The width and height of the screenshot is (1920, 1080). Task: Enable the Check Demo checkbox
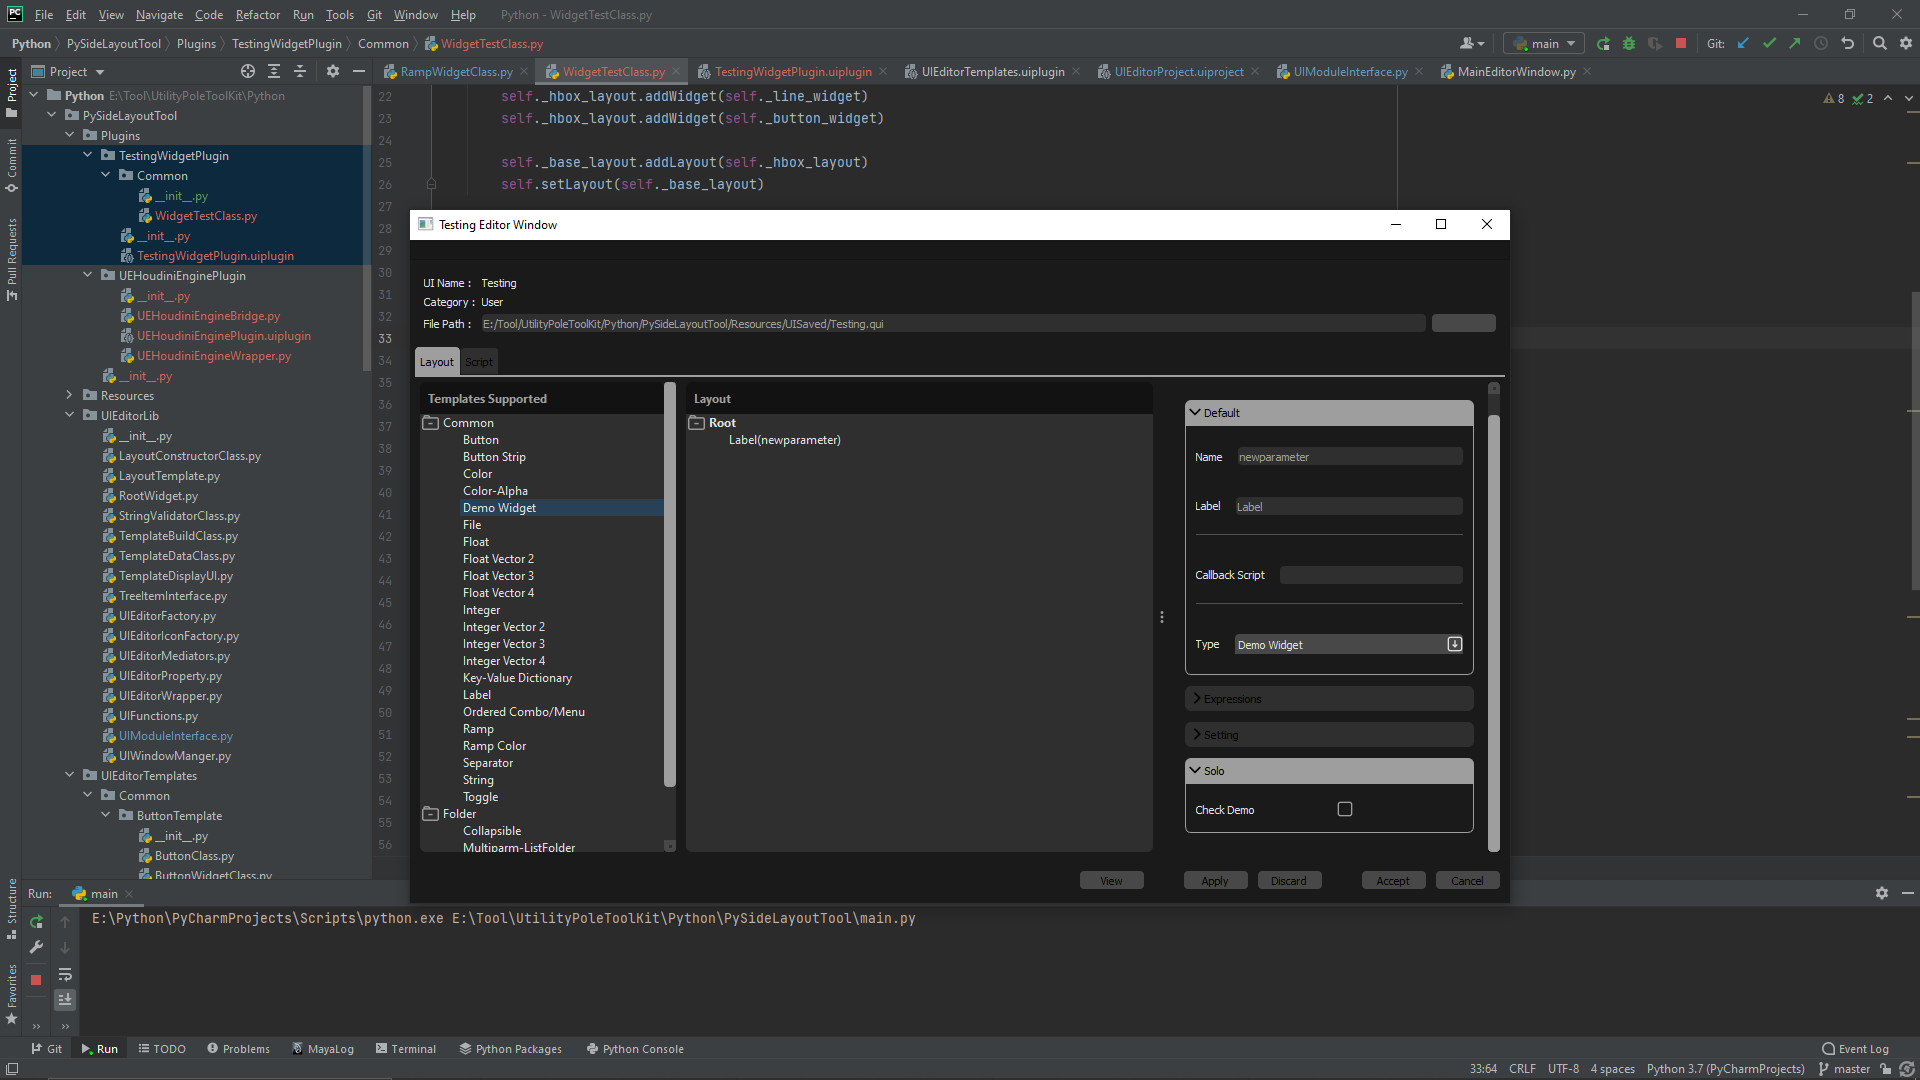click(1345, 808)
